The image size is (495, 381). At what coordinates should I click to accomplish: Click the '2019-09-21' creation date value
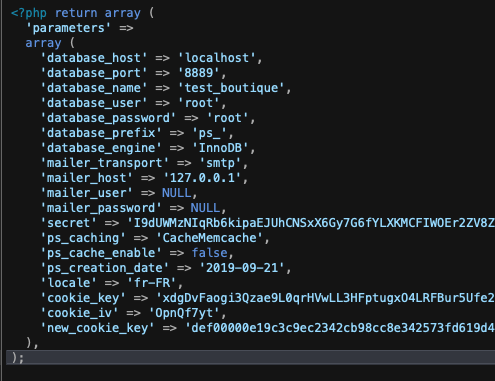[x=242, y=268]
